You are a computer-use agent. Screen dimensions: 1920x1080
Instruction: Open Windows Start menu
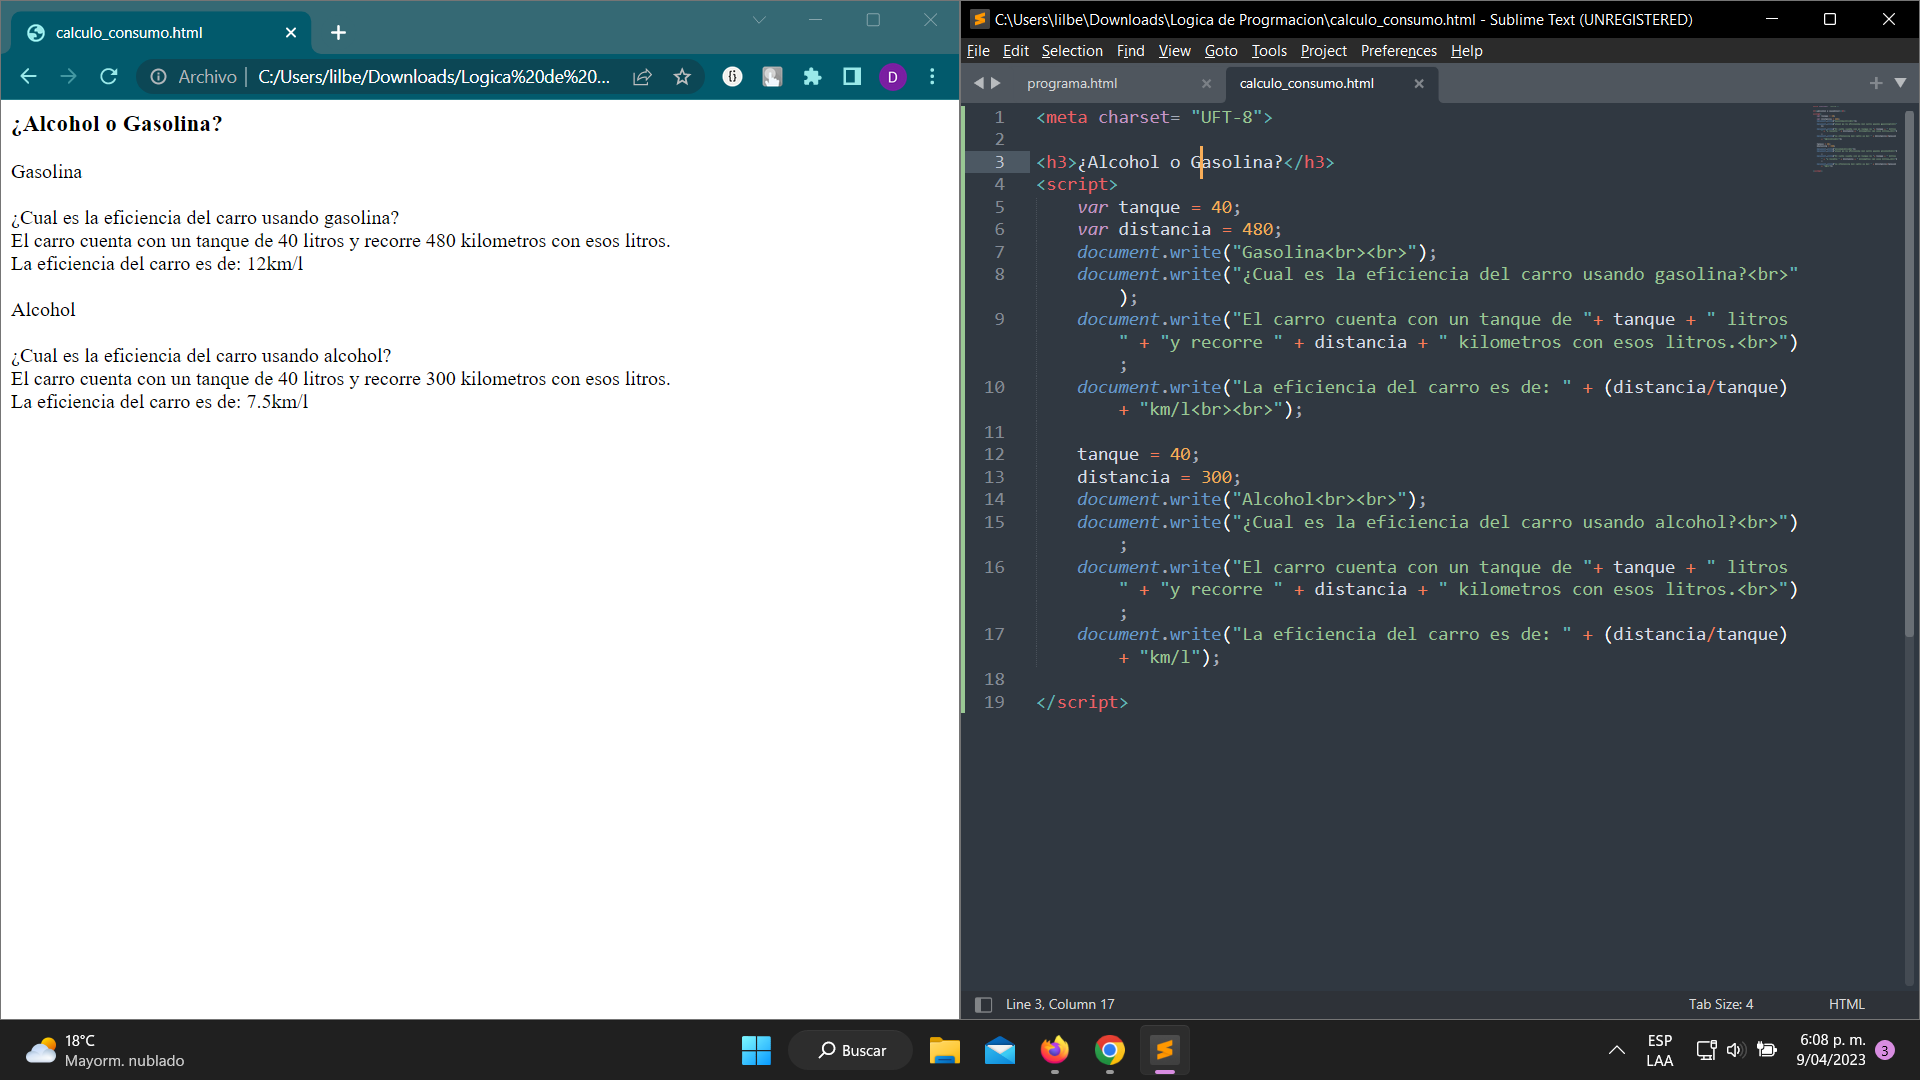coord(756,1050)
